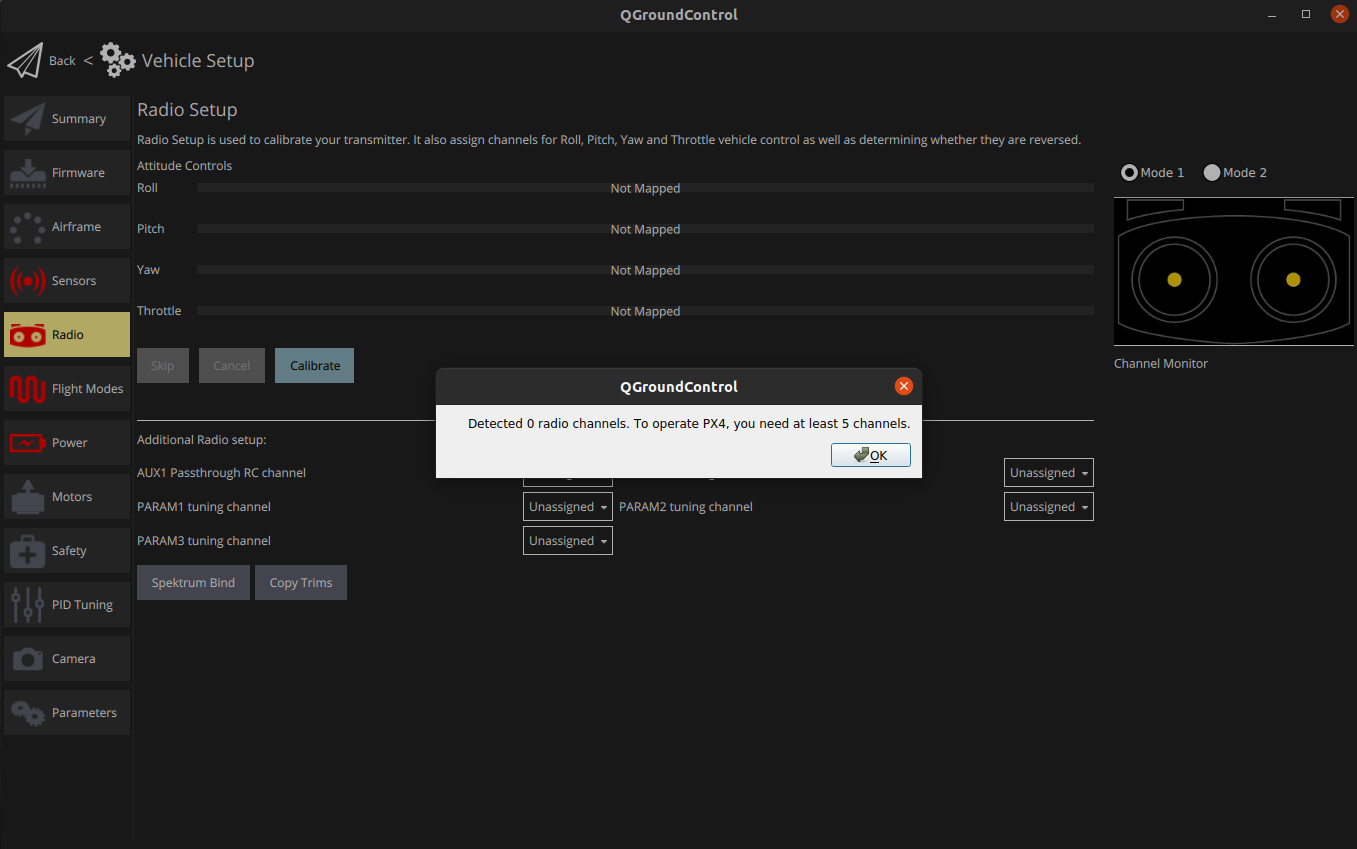
Task: Click the Back link at top left
Action: [x=62, y=61]
